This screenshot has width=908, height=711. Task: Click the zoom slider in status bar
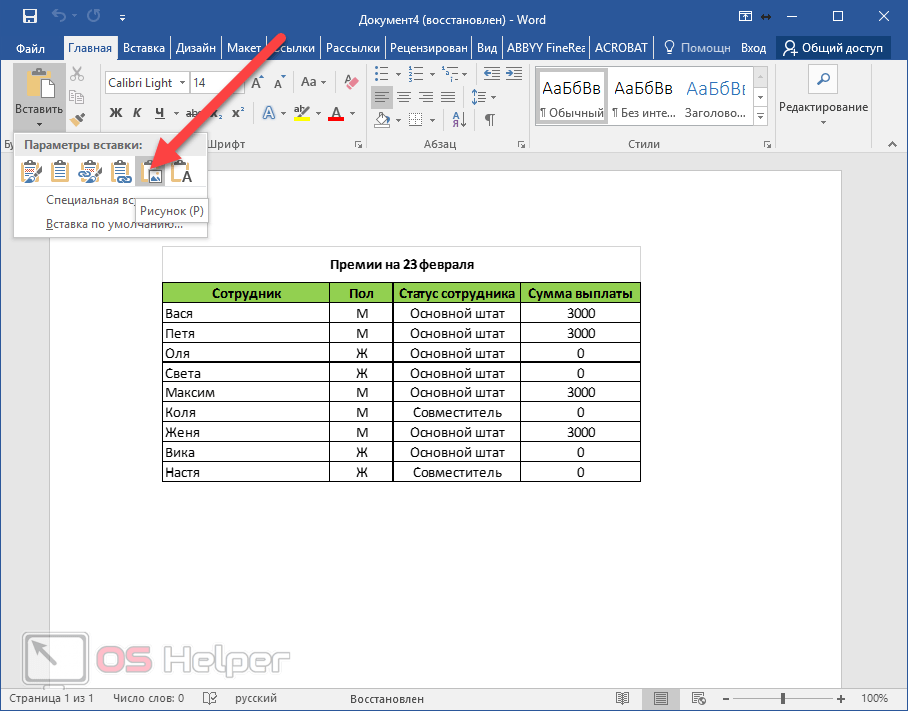(783, 698)
